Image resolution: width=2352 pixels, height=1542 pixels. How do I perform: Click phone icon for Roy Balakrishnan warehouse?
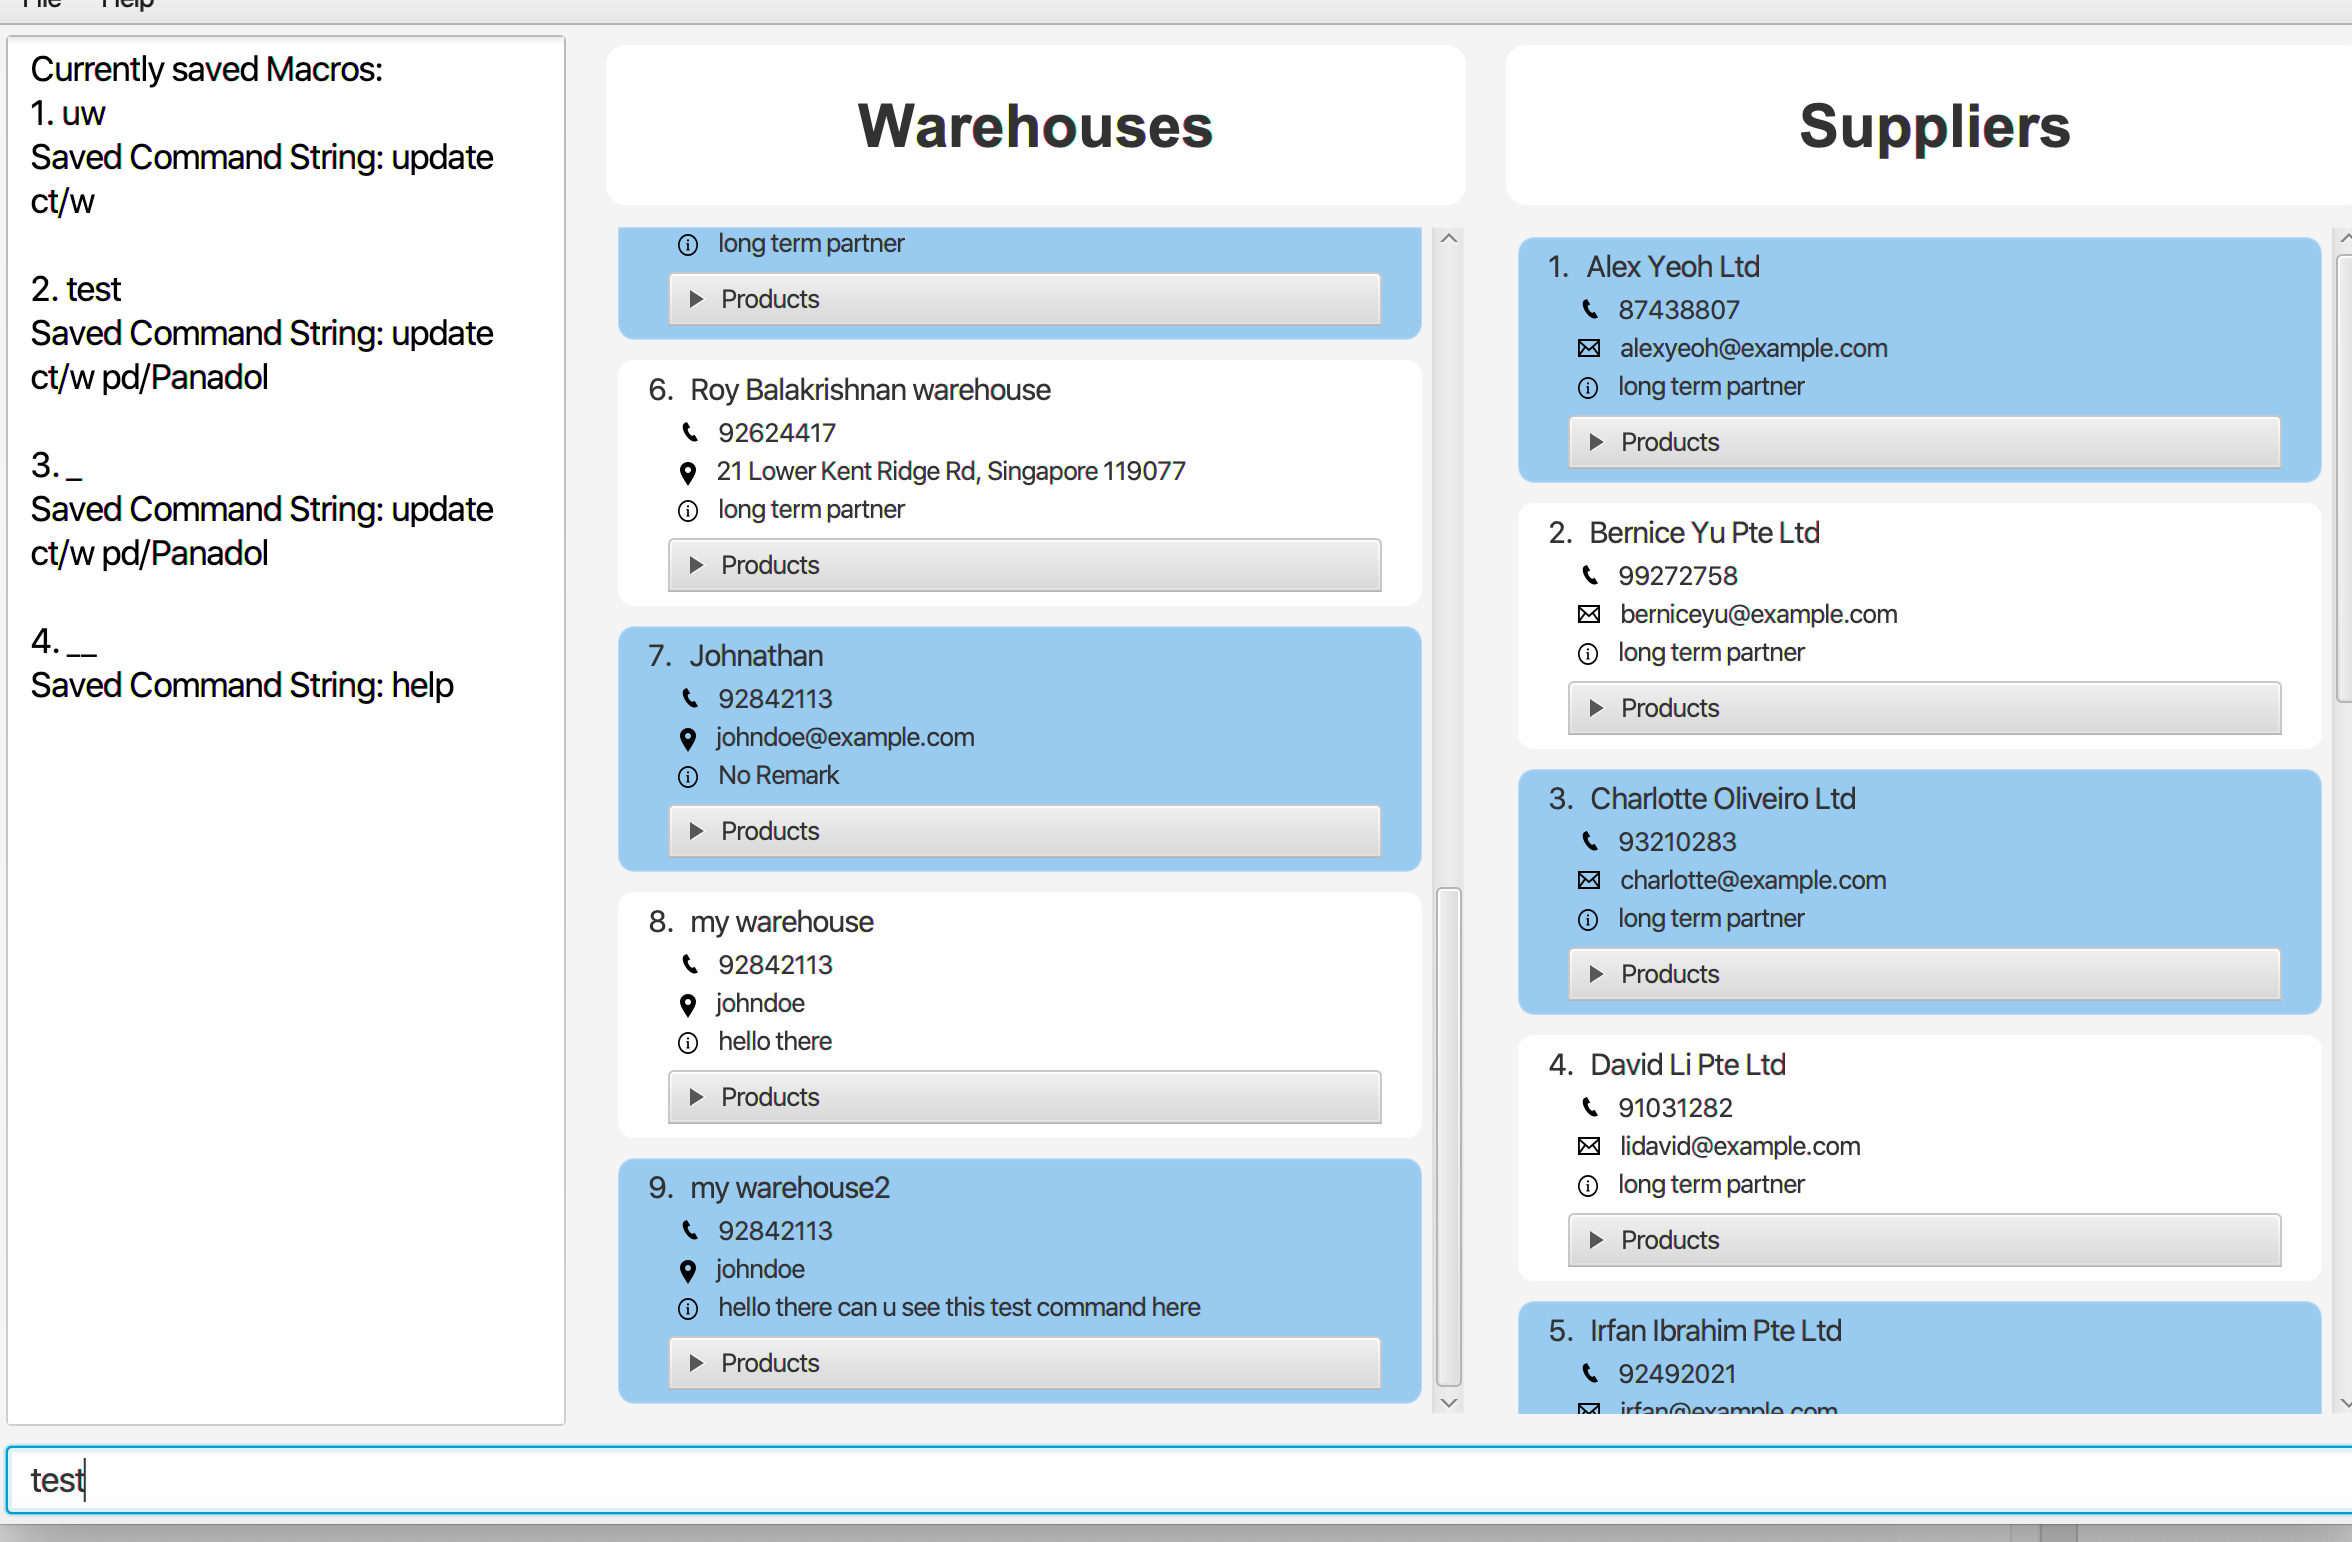[x=689, y=432]
